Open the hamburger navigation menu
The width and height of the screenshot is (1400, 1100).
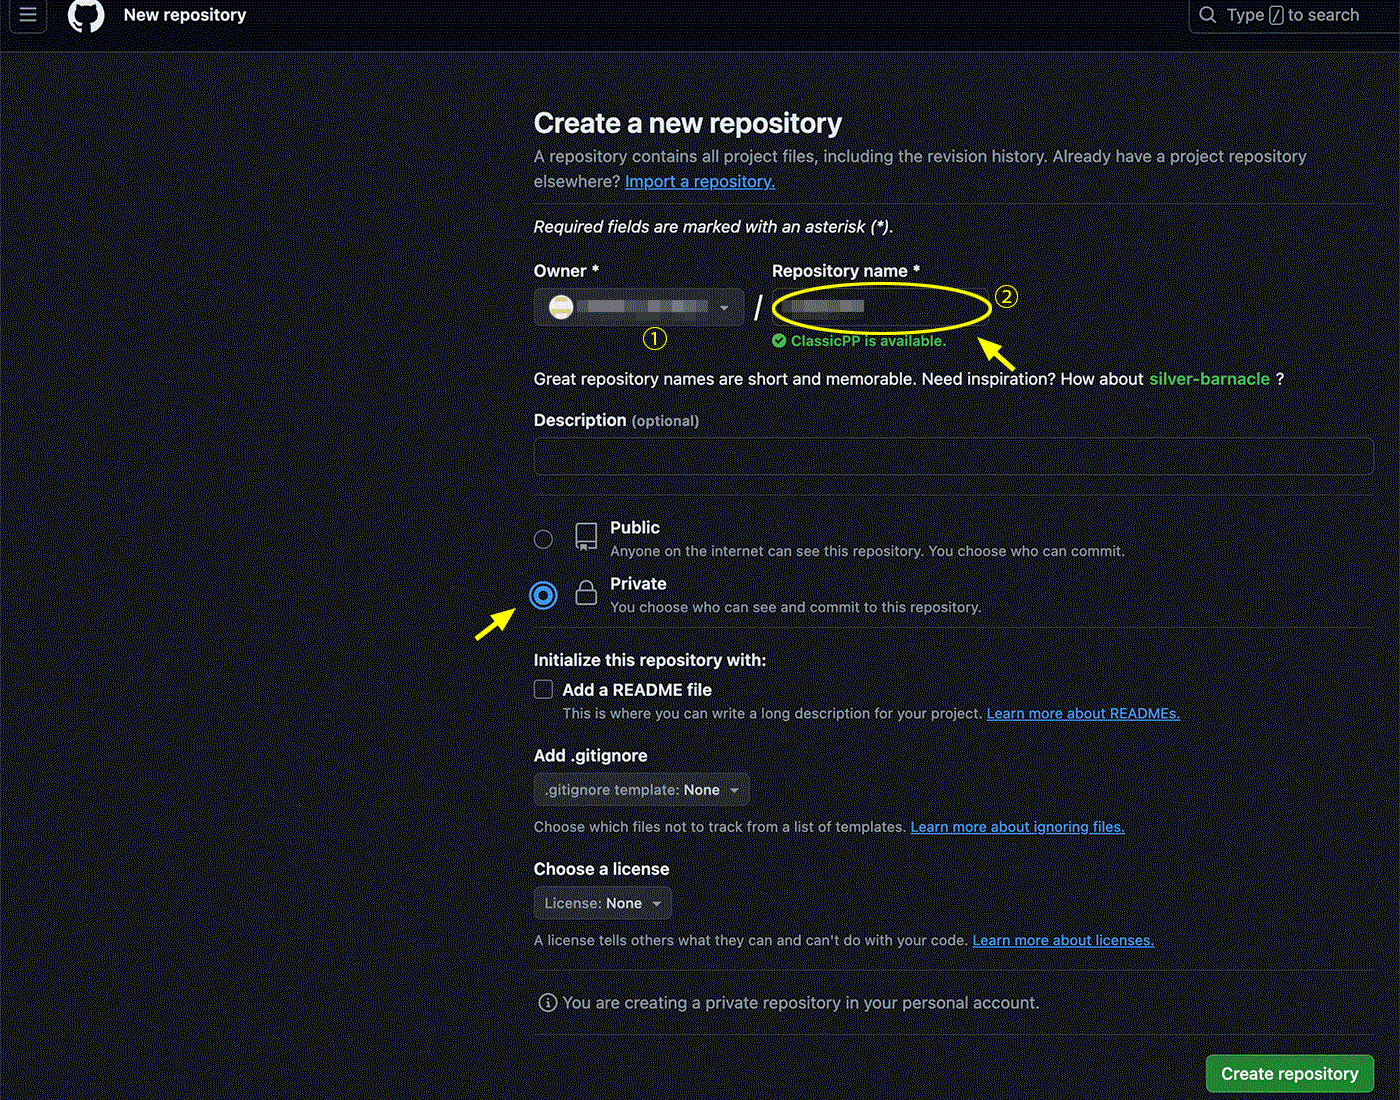pos(28,15)
